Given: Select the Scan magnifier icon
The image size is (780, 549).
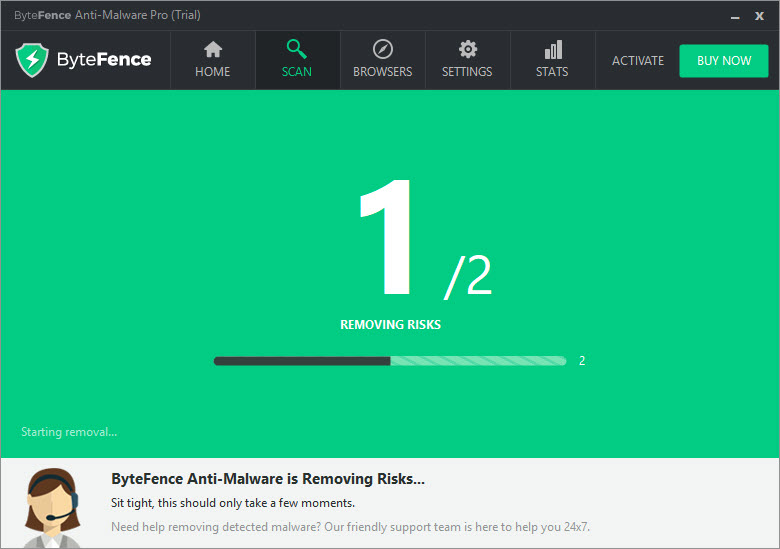Looking at the screenshot, I should [x=296, y=49].
